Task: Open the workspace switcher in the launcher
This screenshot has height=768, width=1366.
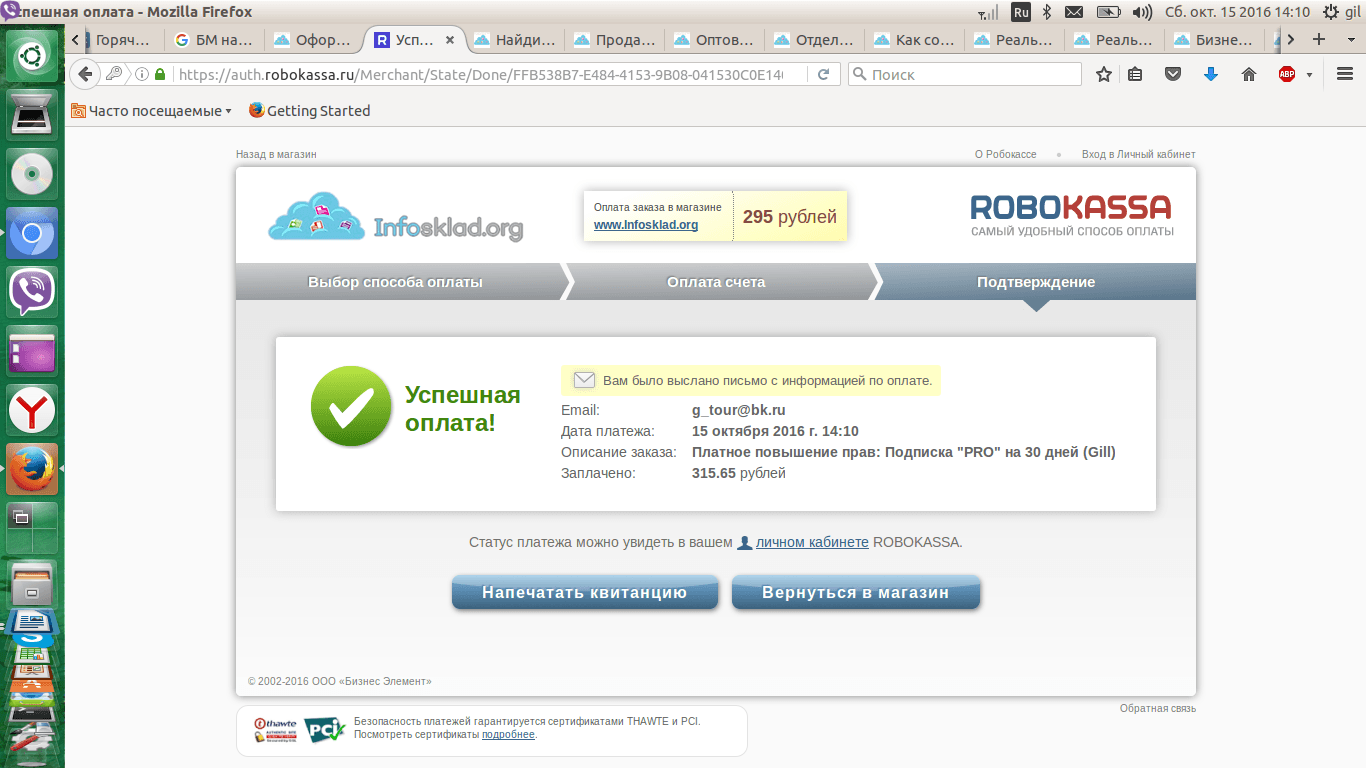Action: click(33, 528)
